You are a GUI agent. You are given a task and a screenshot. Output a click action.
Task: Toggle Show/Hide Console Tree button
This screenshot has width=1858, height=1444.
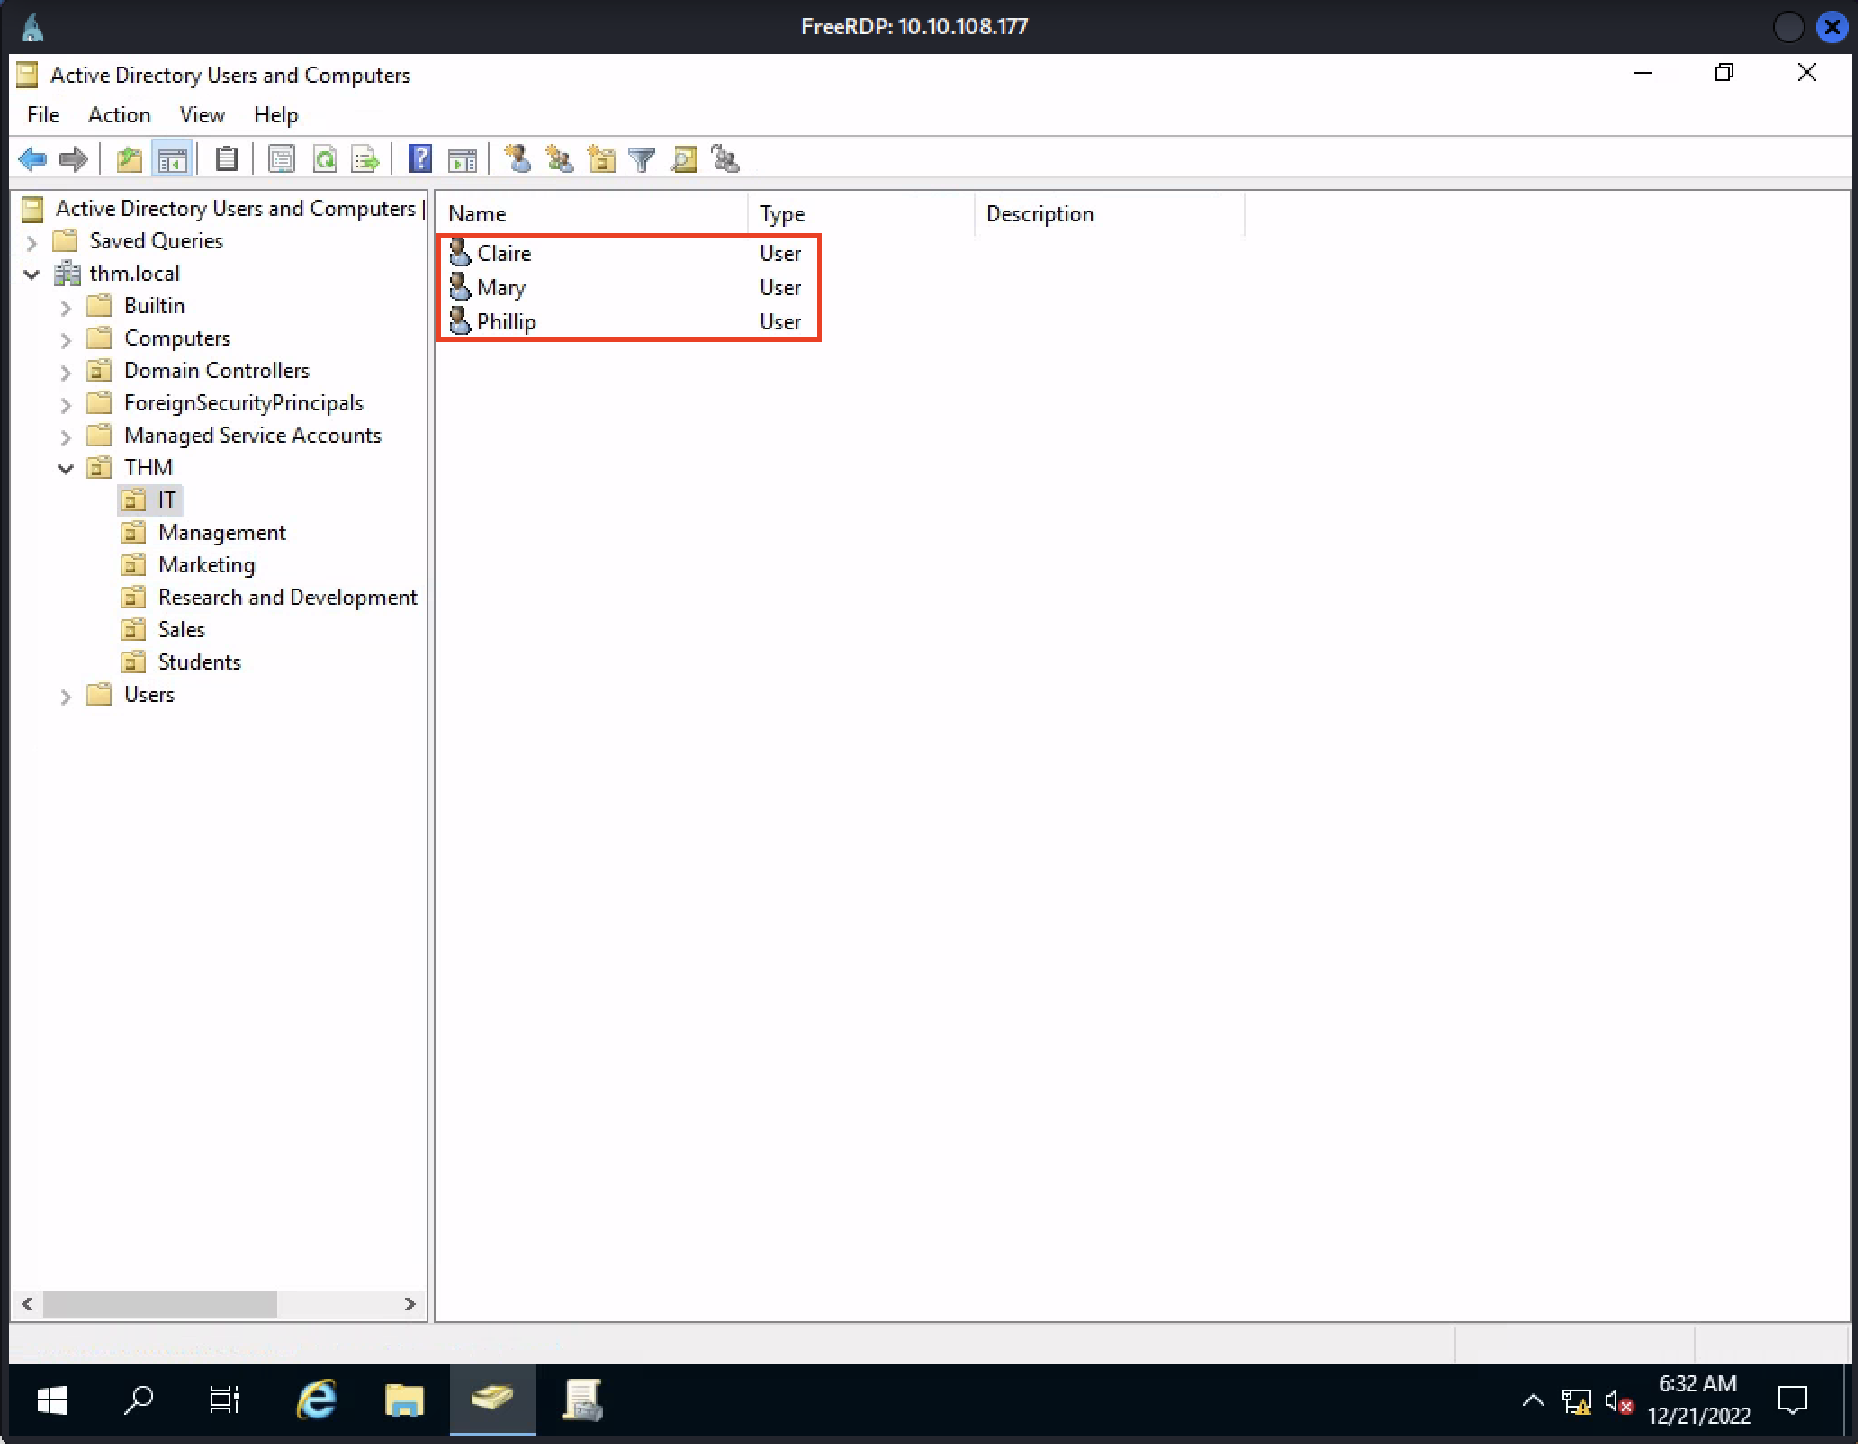pos(172,159)
